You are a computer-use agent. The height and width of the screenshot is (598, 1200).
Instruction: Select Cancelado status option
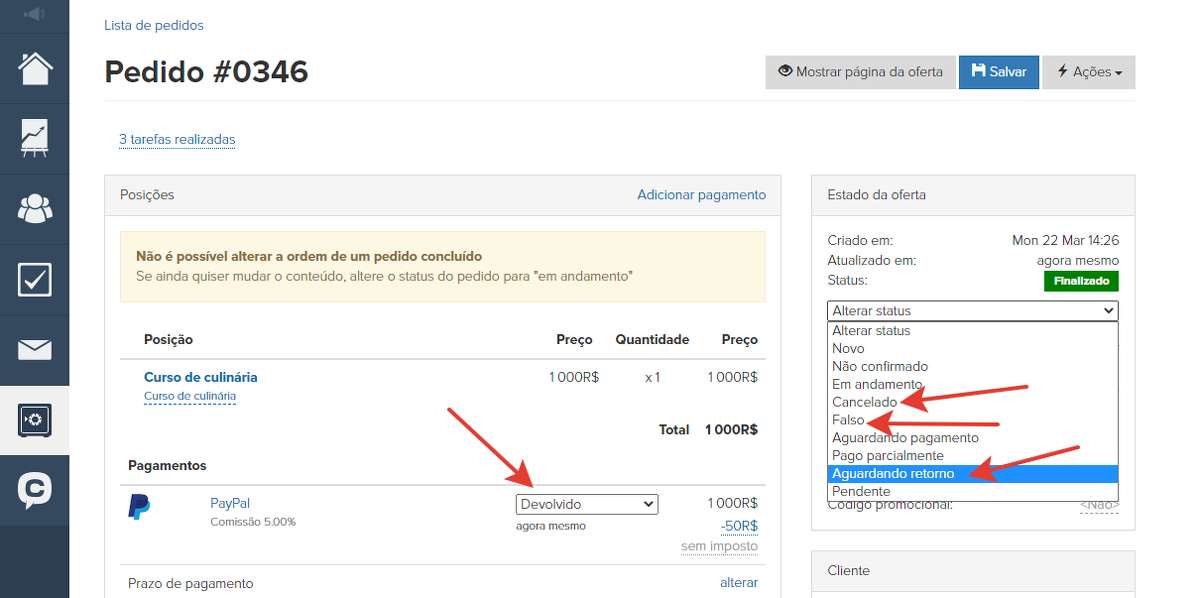[x=865, y=402]
